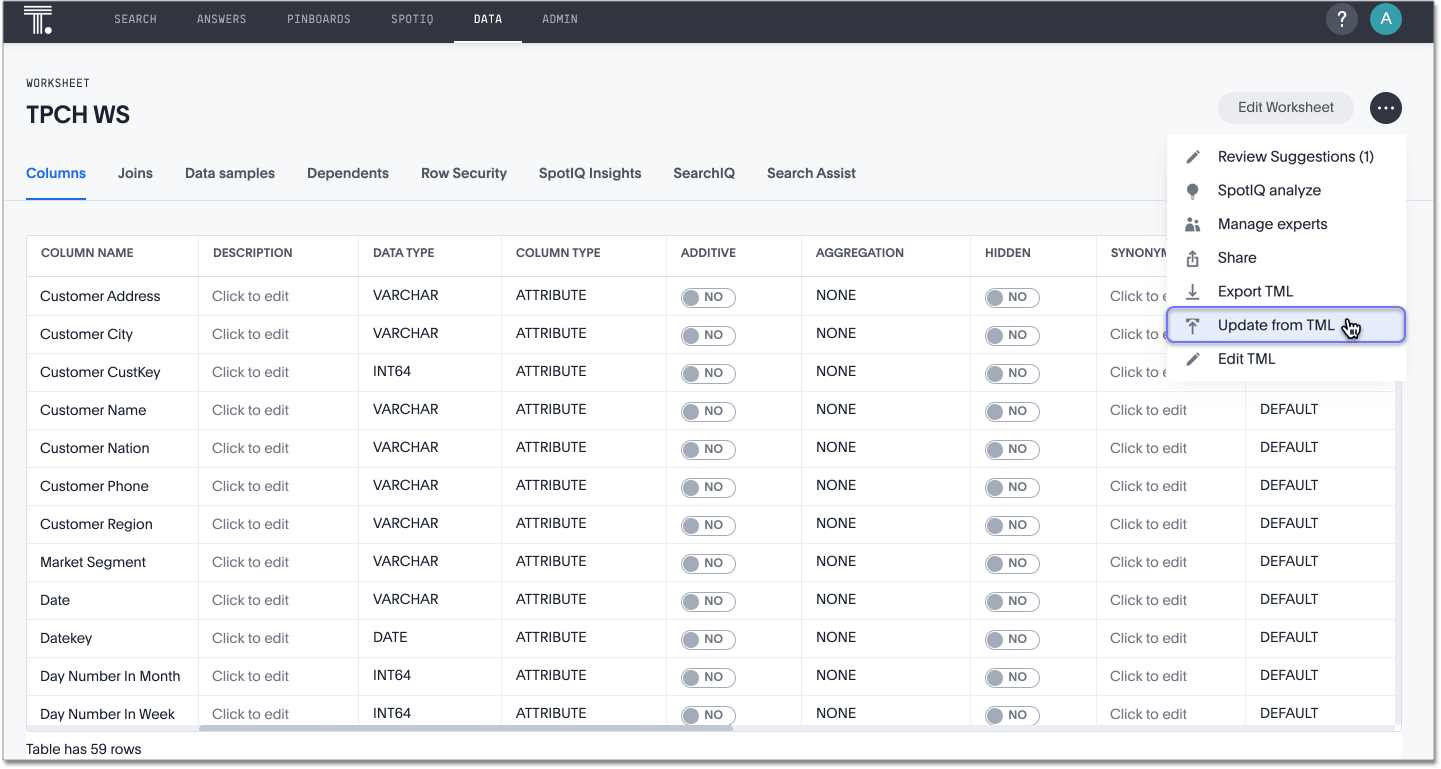Open Data Type dropdown for Customer CustKey
The width and height of the screenshot is (1441, 769).
(392, 372)
